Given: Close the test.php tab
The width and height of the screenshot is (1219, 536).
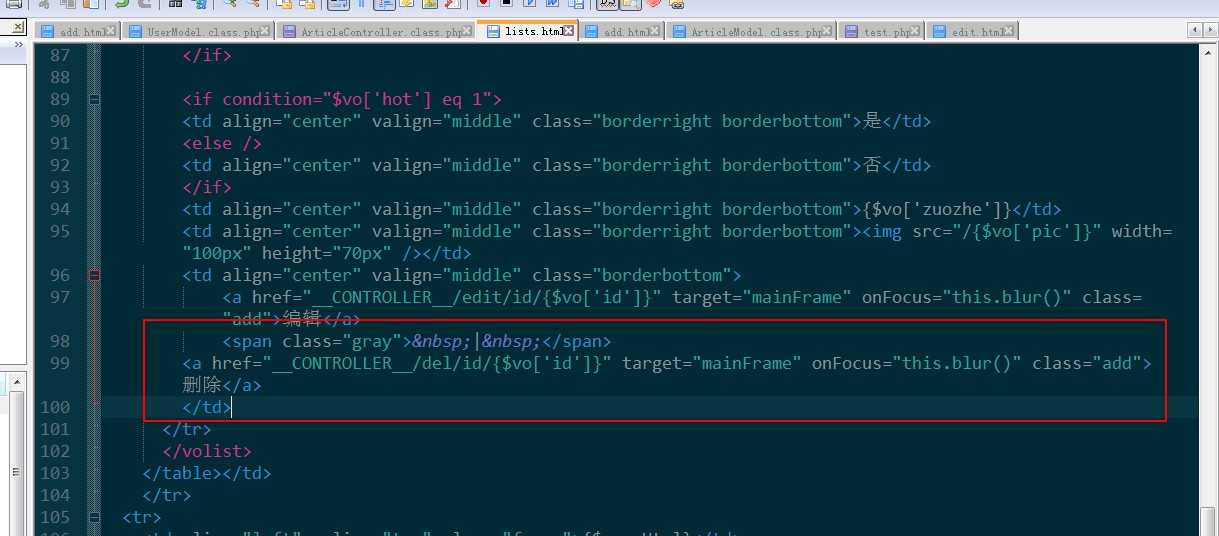Looking at the screenshot, I should (x=917, y=32).
